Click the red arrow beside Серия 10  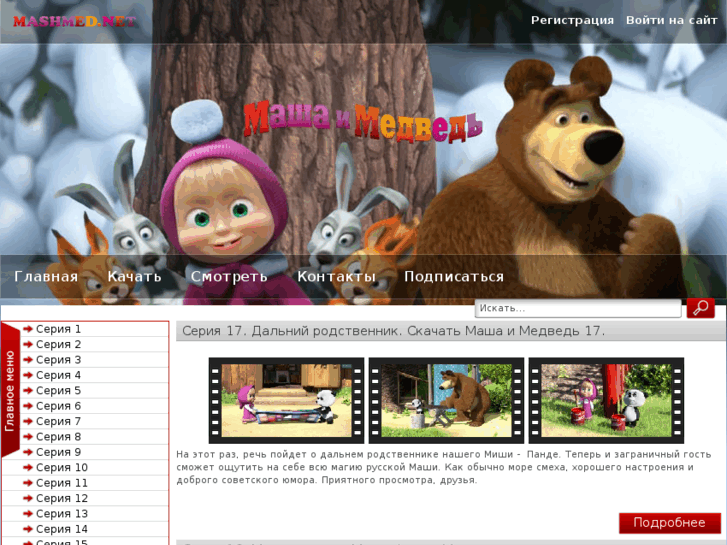click(28, 468)
